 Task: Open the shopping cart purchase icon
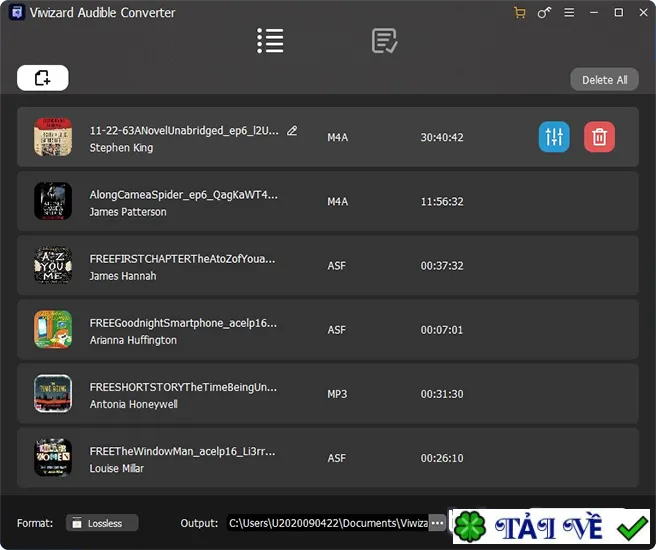pyautogui.click(x=520, y=13)
